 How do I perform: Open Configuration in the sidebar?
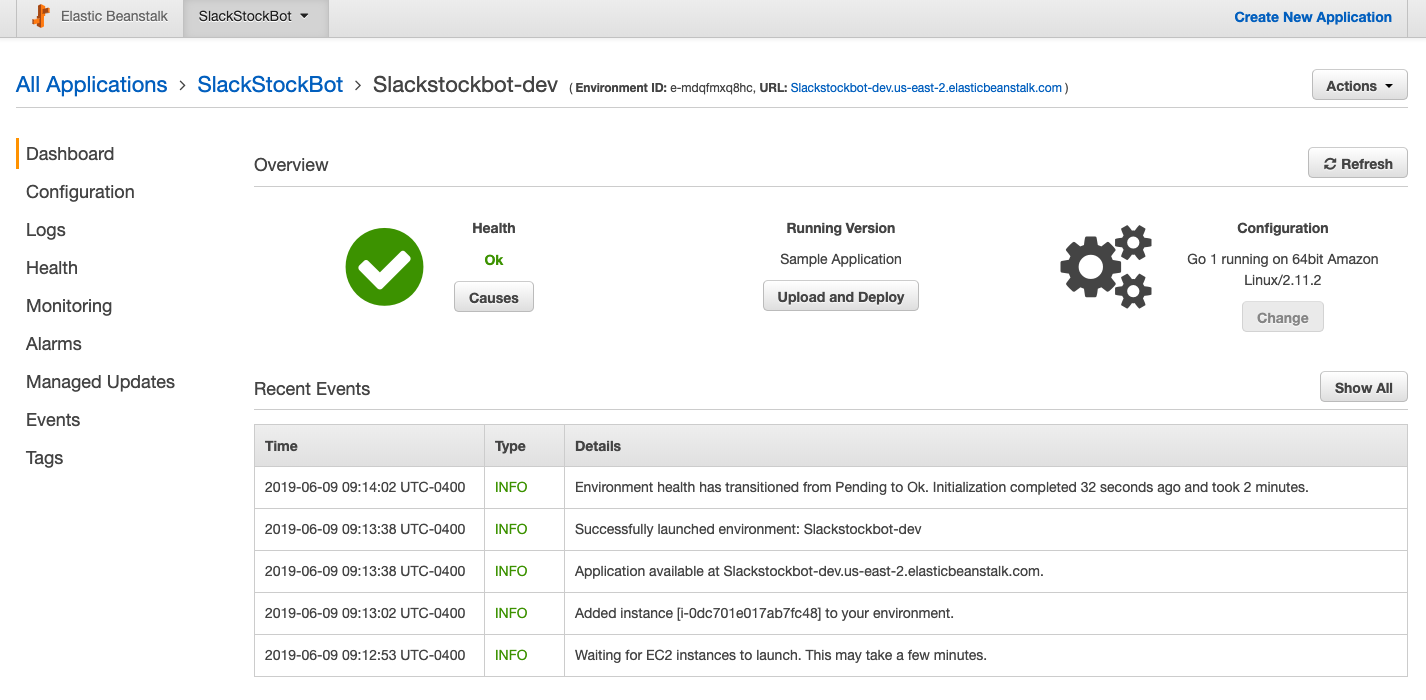click(80, 192)
